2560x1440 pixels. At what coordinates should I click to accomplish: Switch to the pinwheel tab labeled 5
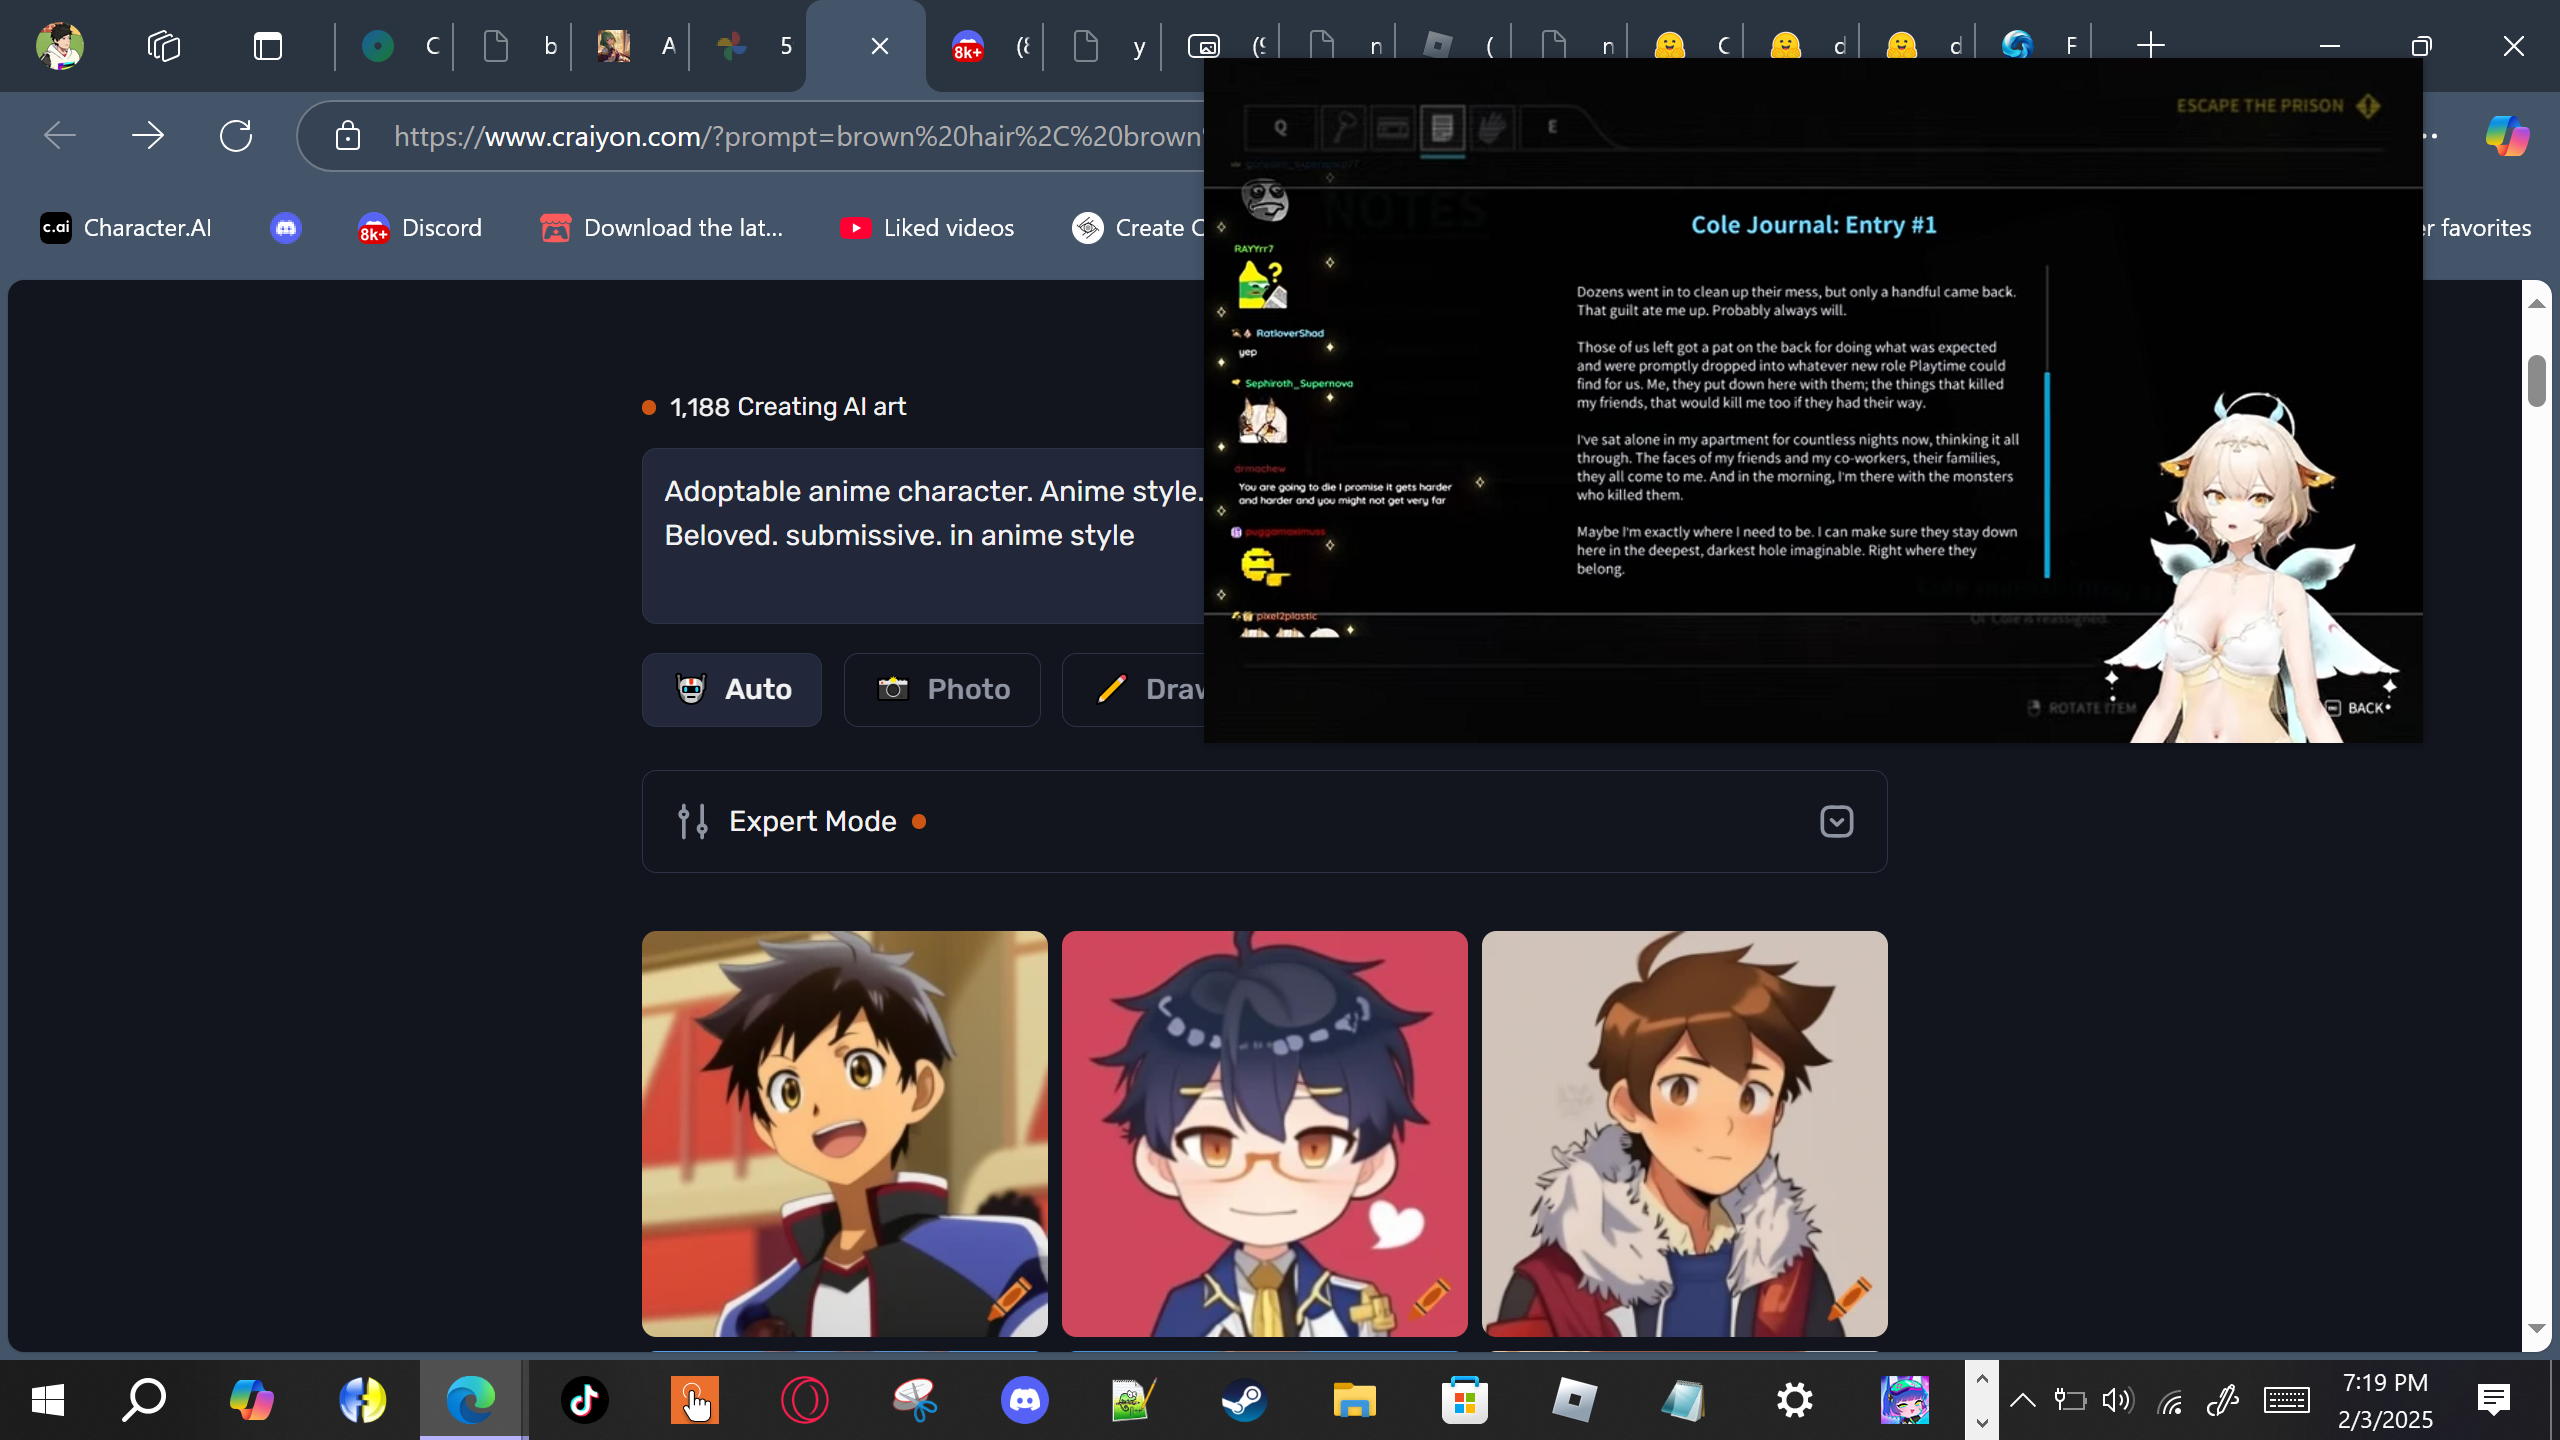click(750, 46)
